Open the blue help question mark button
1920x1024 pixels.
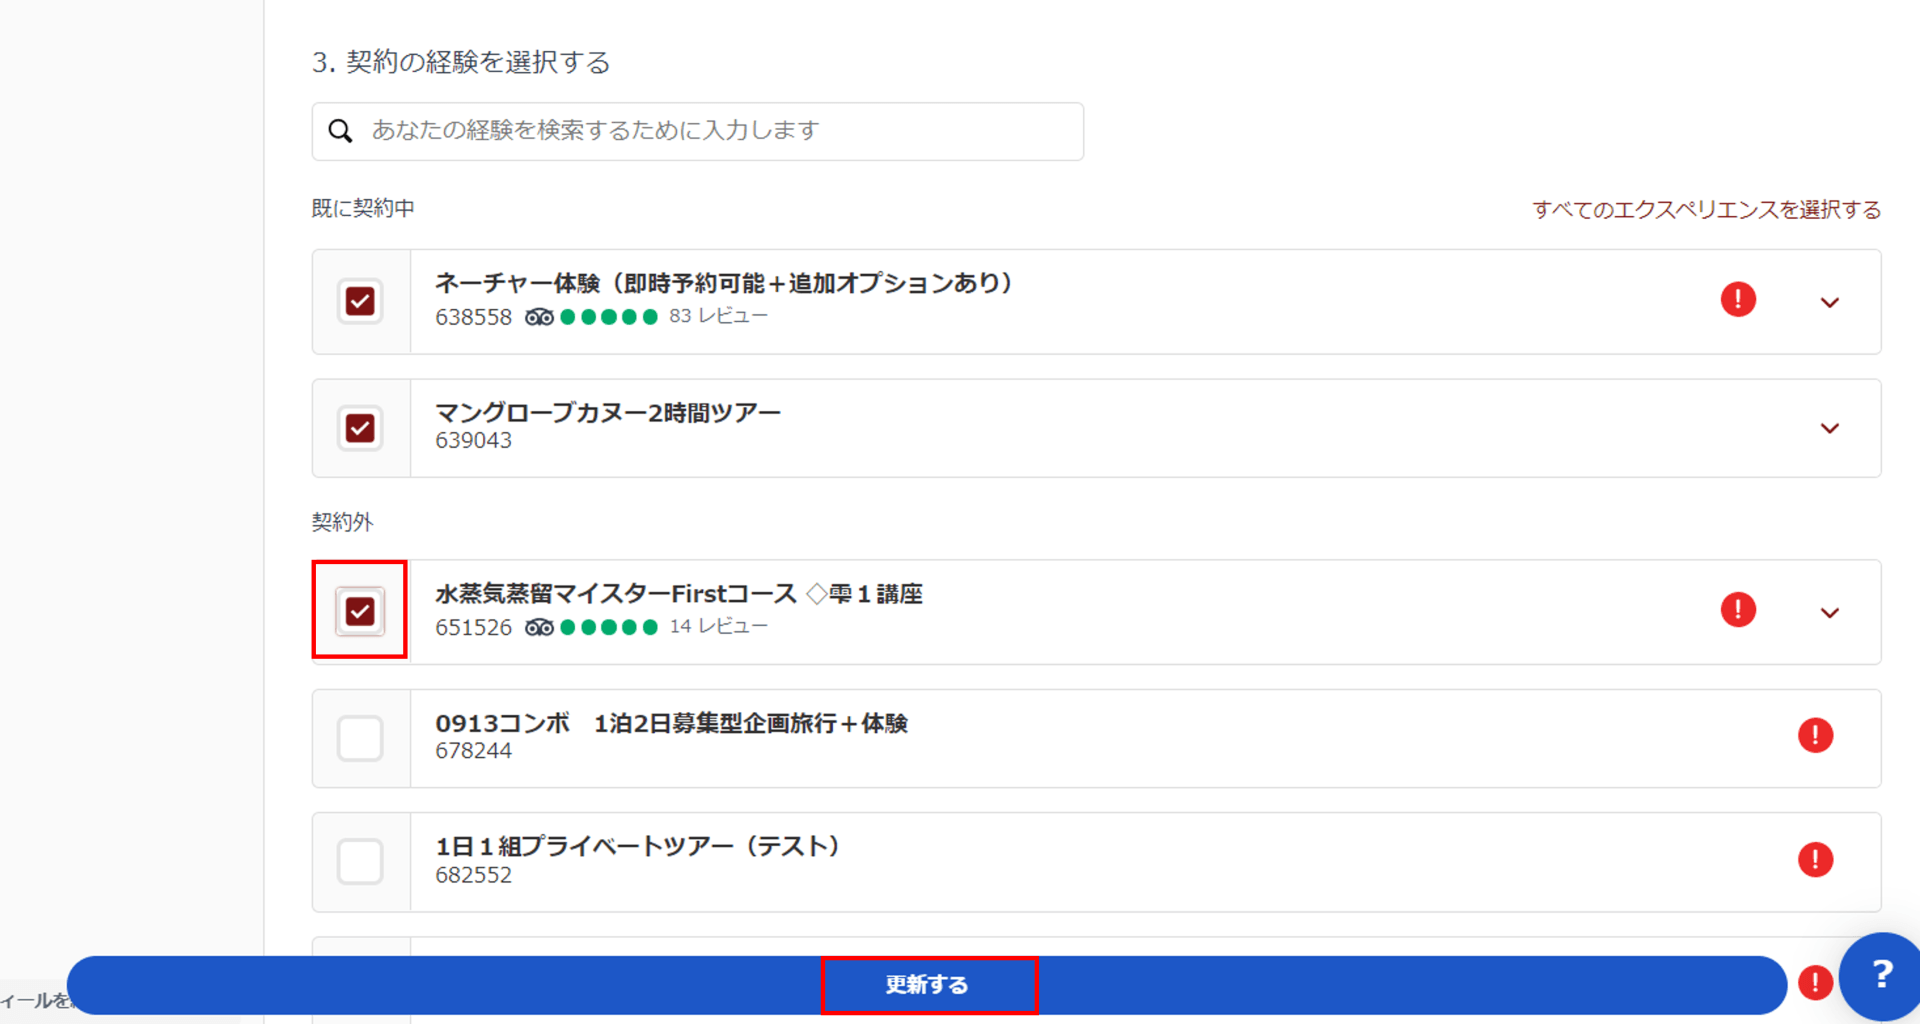pos(1881,974)
